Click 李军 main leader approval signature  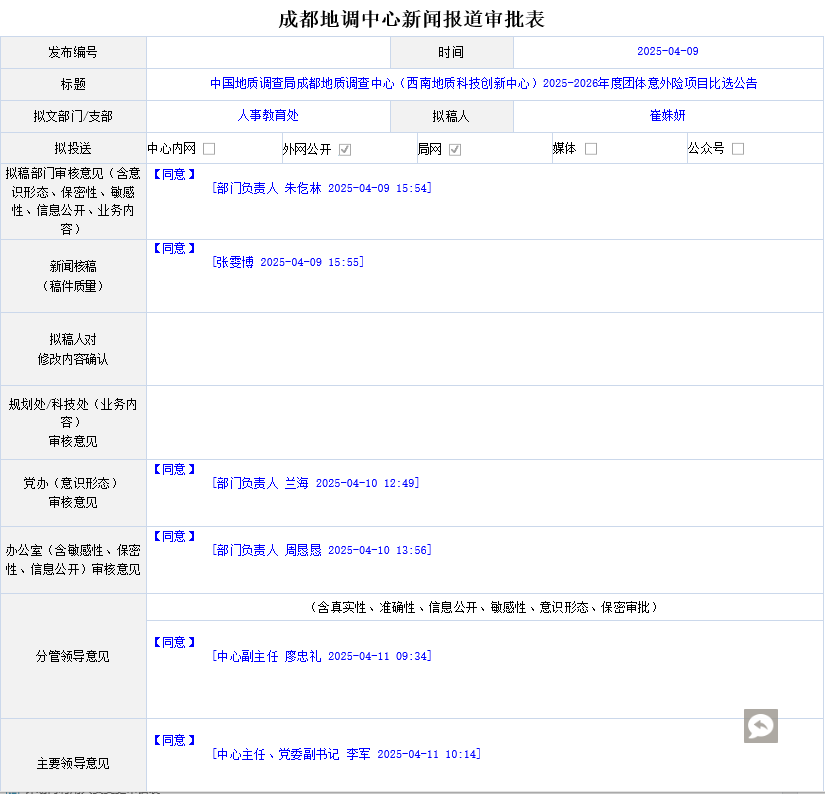tap(346, 754)
